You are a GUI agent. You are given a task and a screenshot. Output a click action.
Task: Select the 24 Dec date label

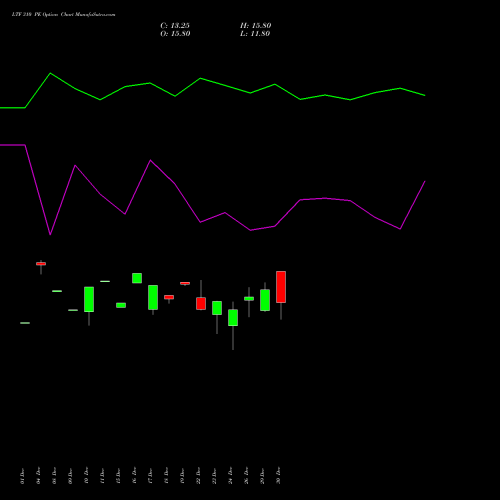230,476
